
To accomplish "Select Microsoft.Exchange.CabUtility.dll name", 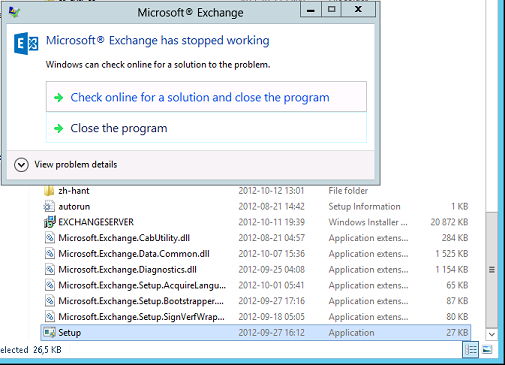I will point(124,238).
